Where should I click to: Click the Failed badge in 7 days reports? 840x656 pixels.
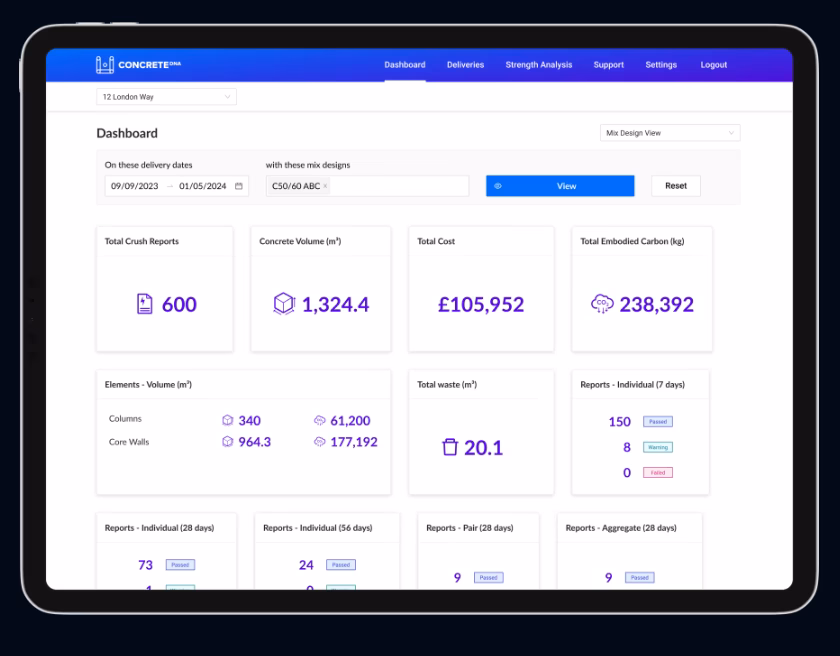pos(658,473)
